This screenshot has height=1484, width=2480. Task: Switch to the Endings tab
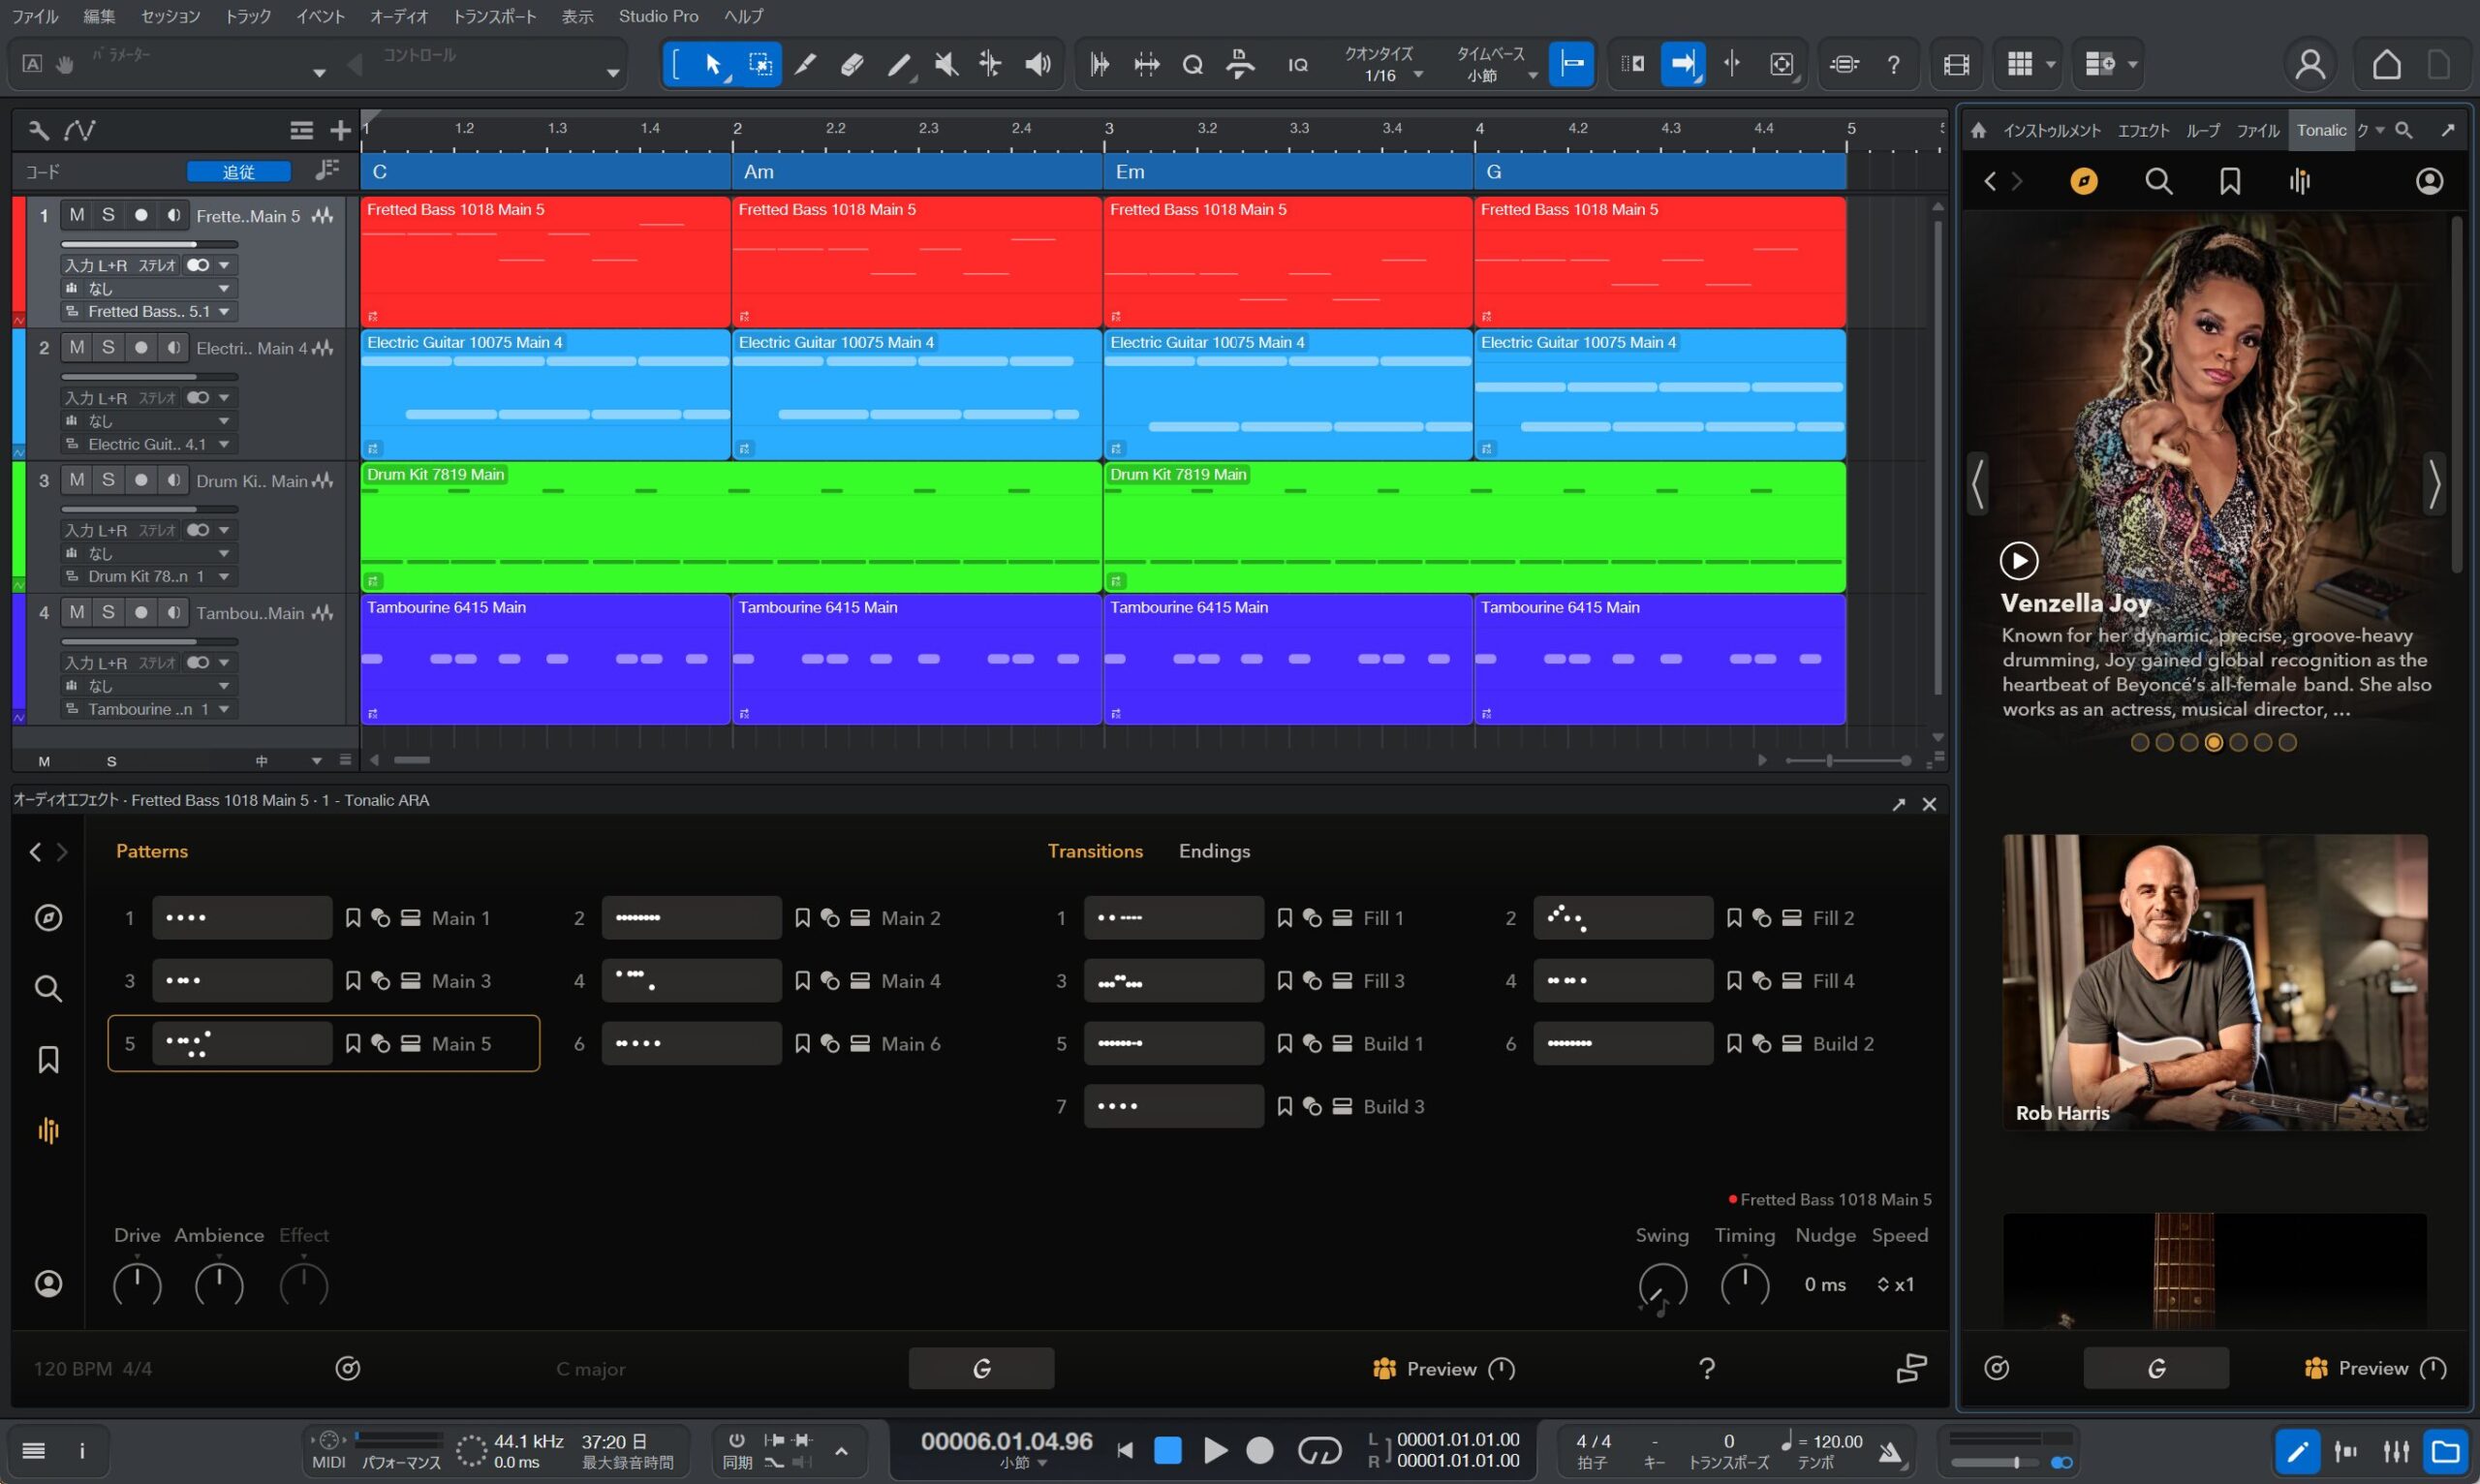click(1213, 851)
